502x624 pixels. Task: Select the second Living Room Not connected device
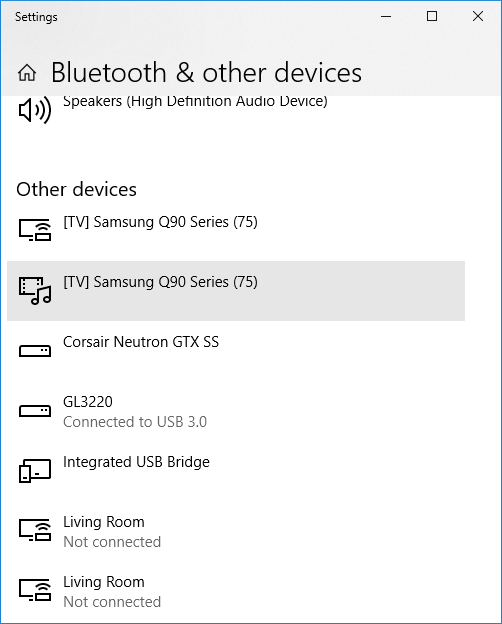pos(236,591)
